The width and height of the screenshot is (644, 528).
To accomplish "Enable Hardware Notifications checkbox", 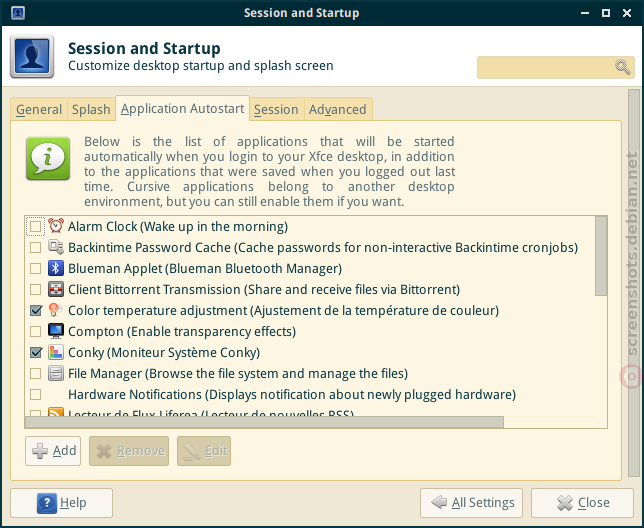I will click(x=36, y=395).
